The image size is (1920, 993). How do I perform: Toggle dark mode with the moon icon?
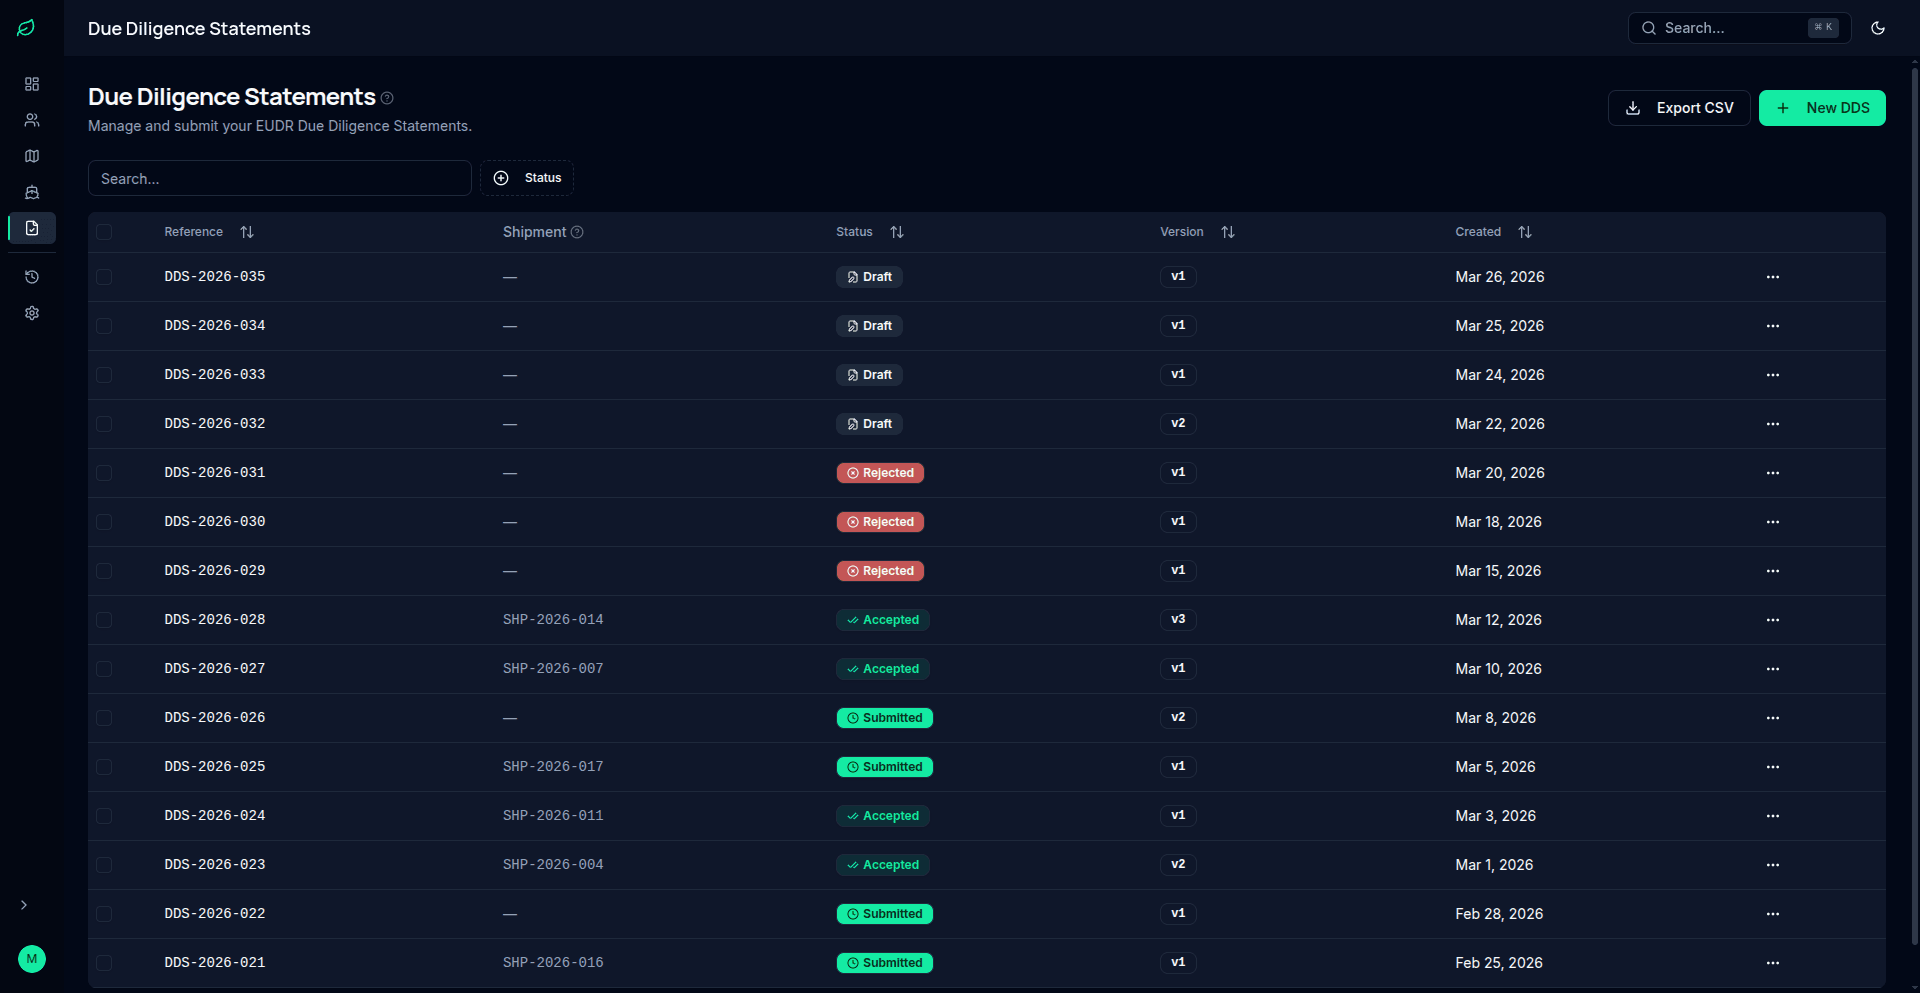tap(1877, 28)
